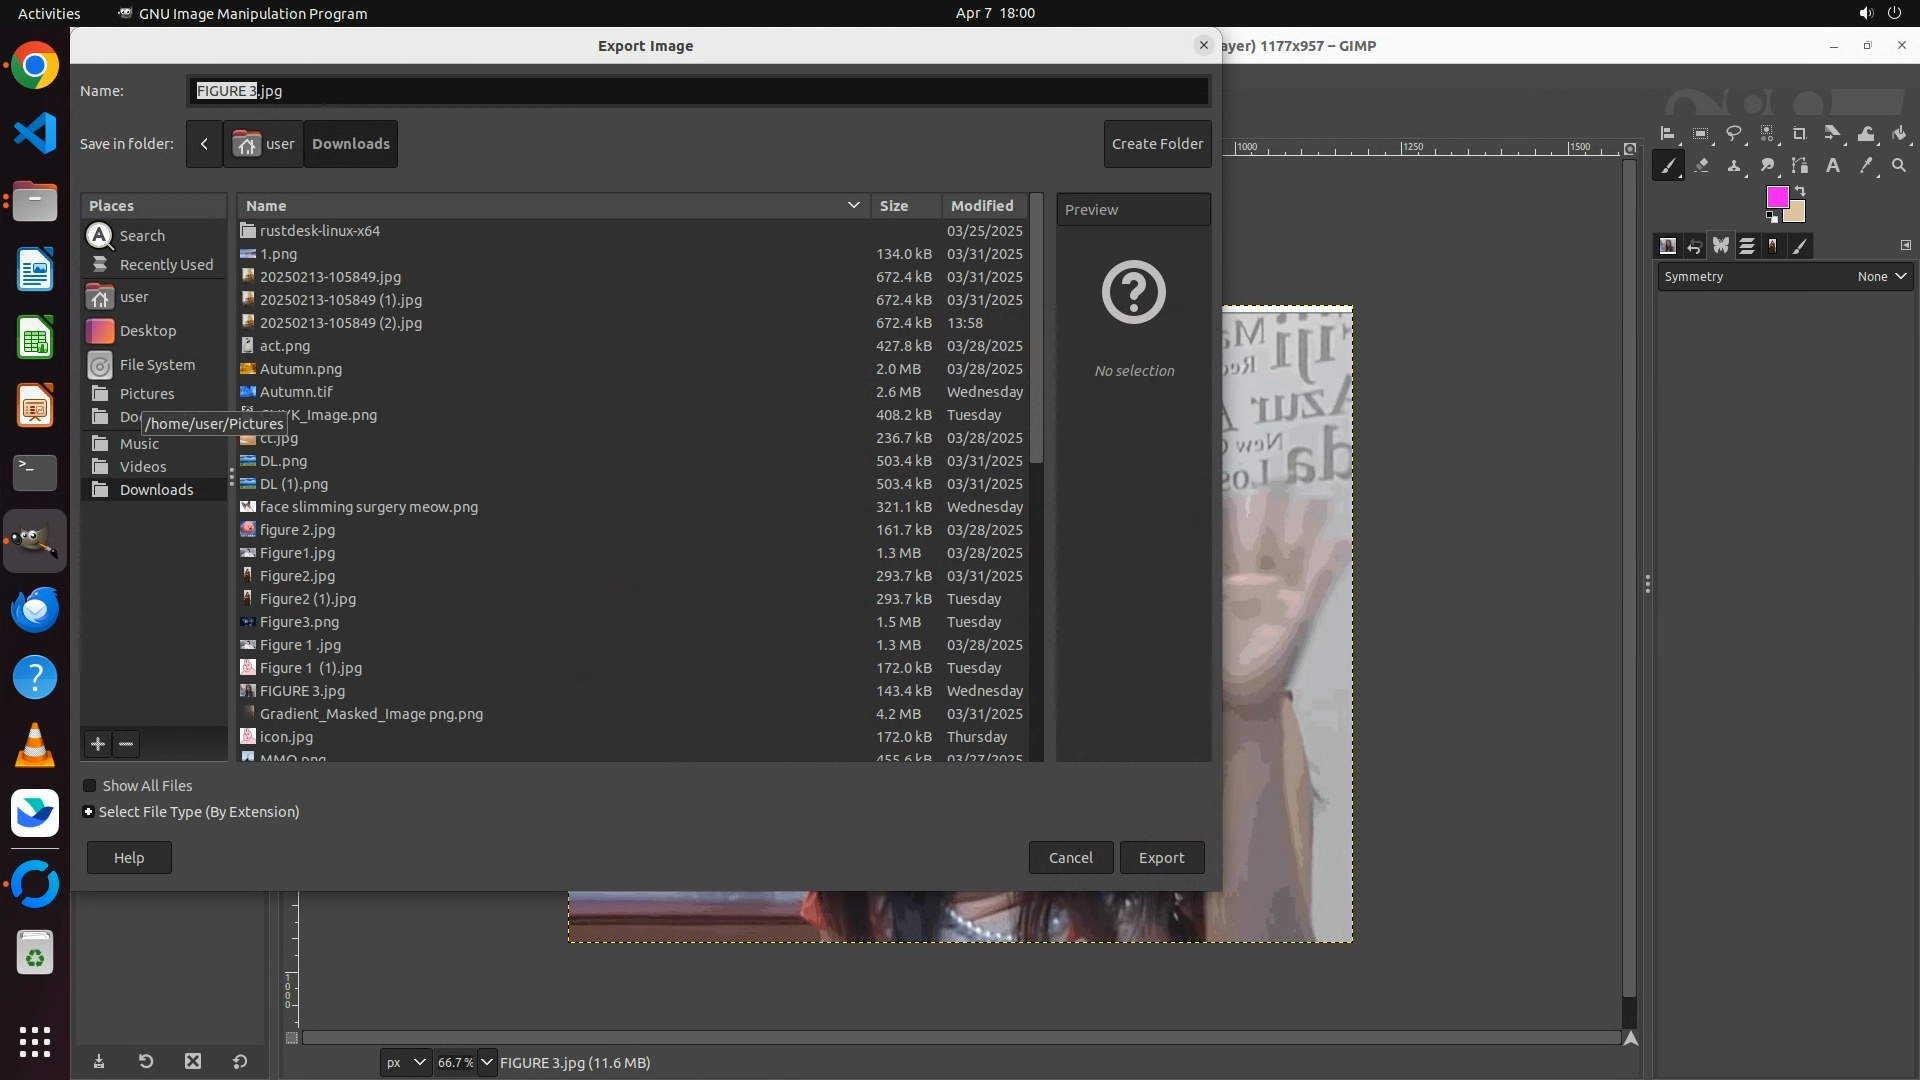Screen dimensions: 1920x1080
Task: Open the px unit dropdown
Action: pyautogui.click(x=406, y=1062)
